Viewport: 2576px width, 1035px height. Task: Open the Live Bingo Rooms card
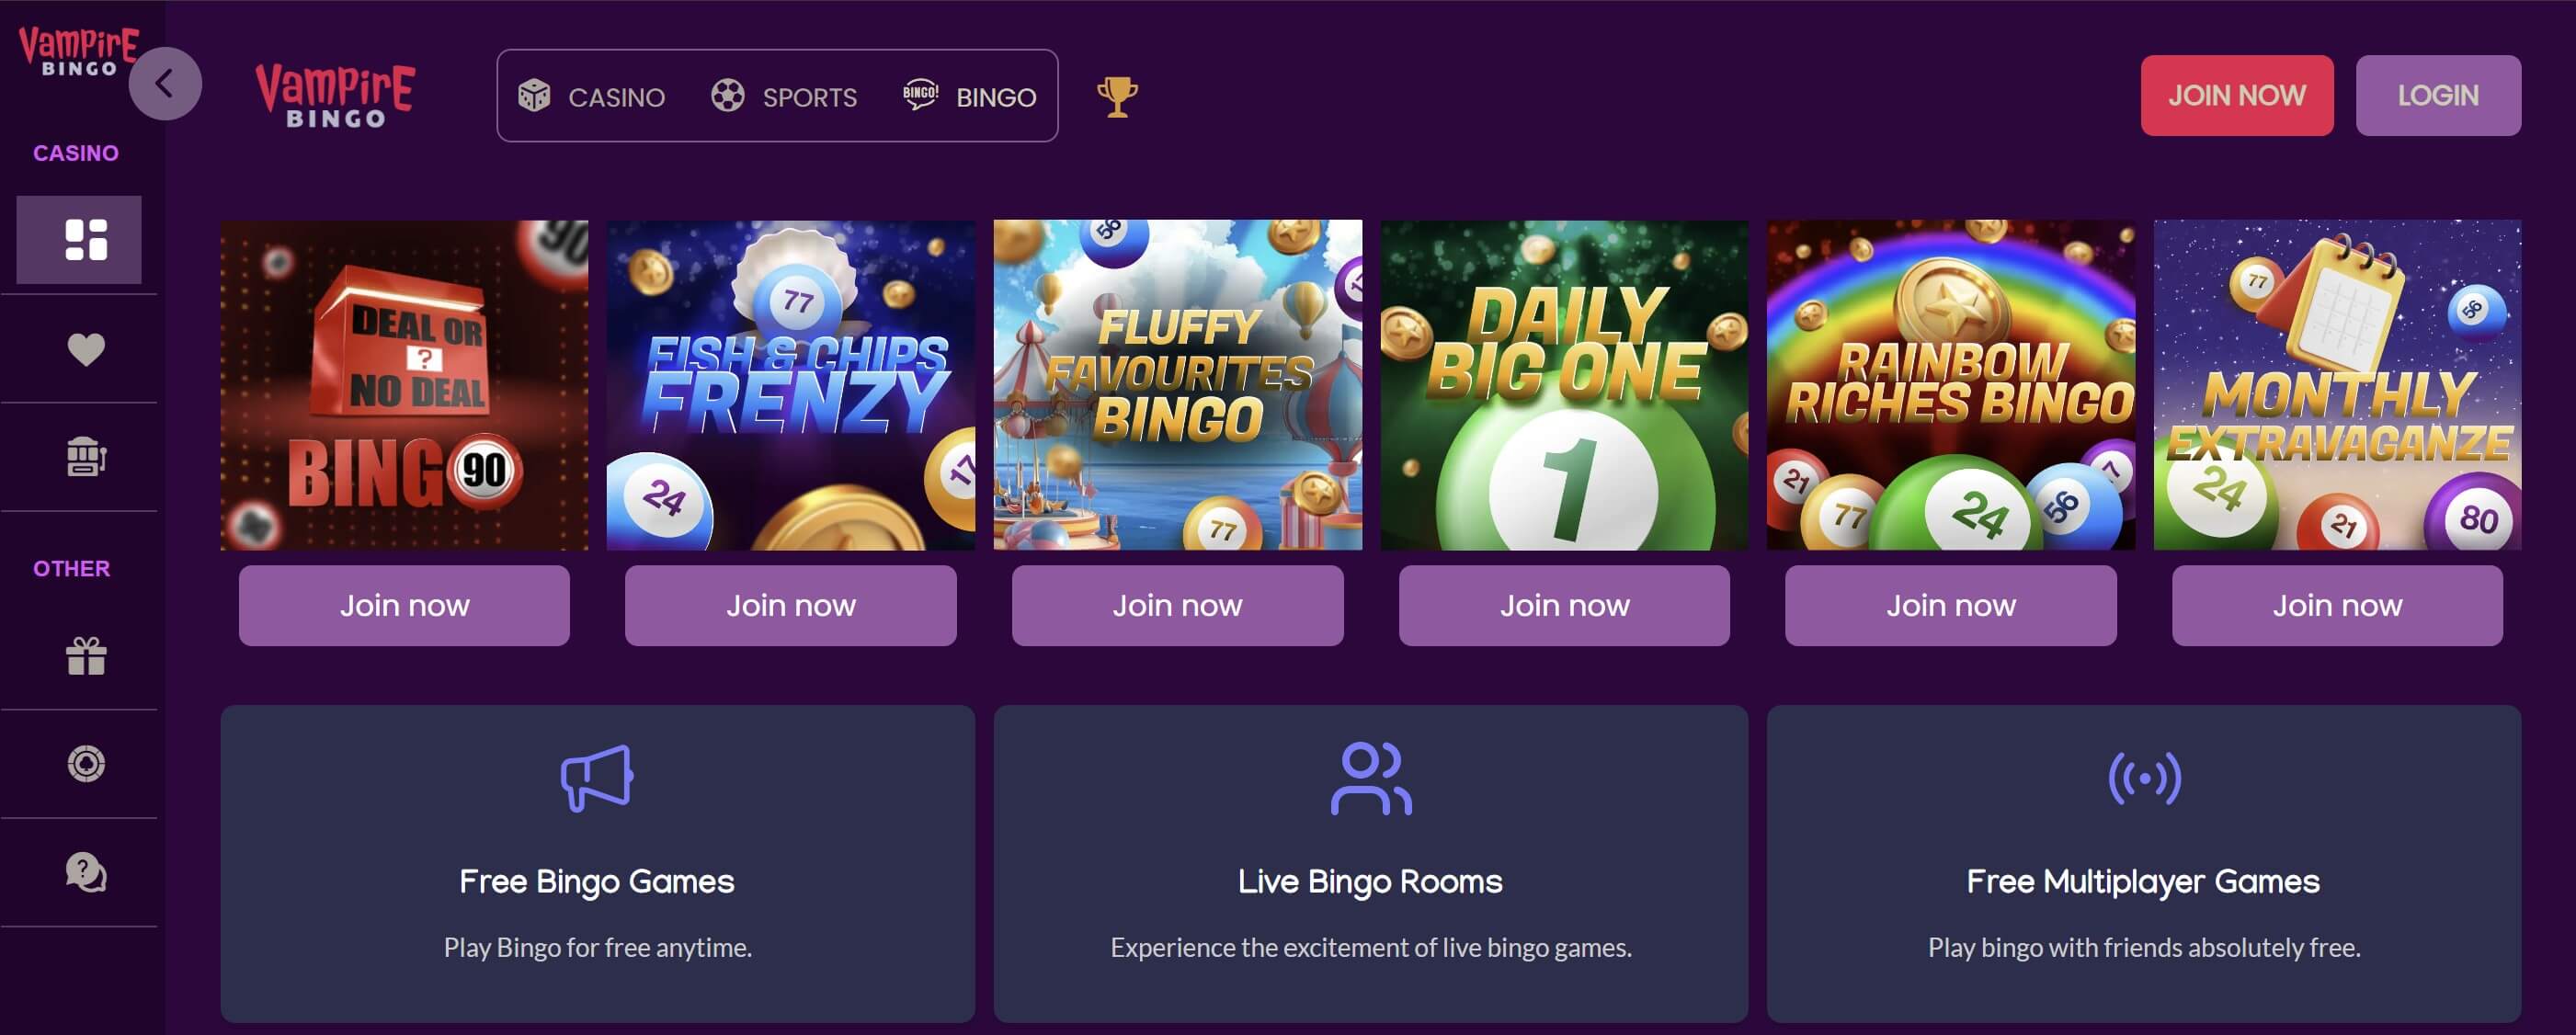tap(1370, 863)
